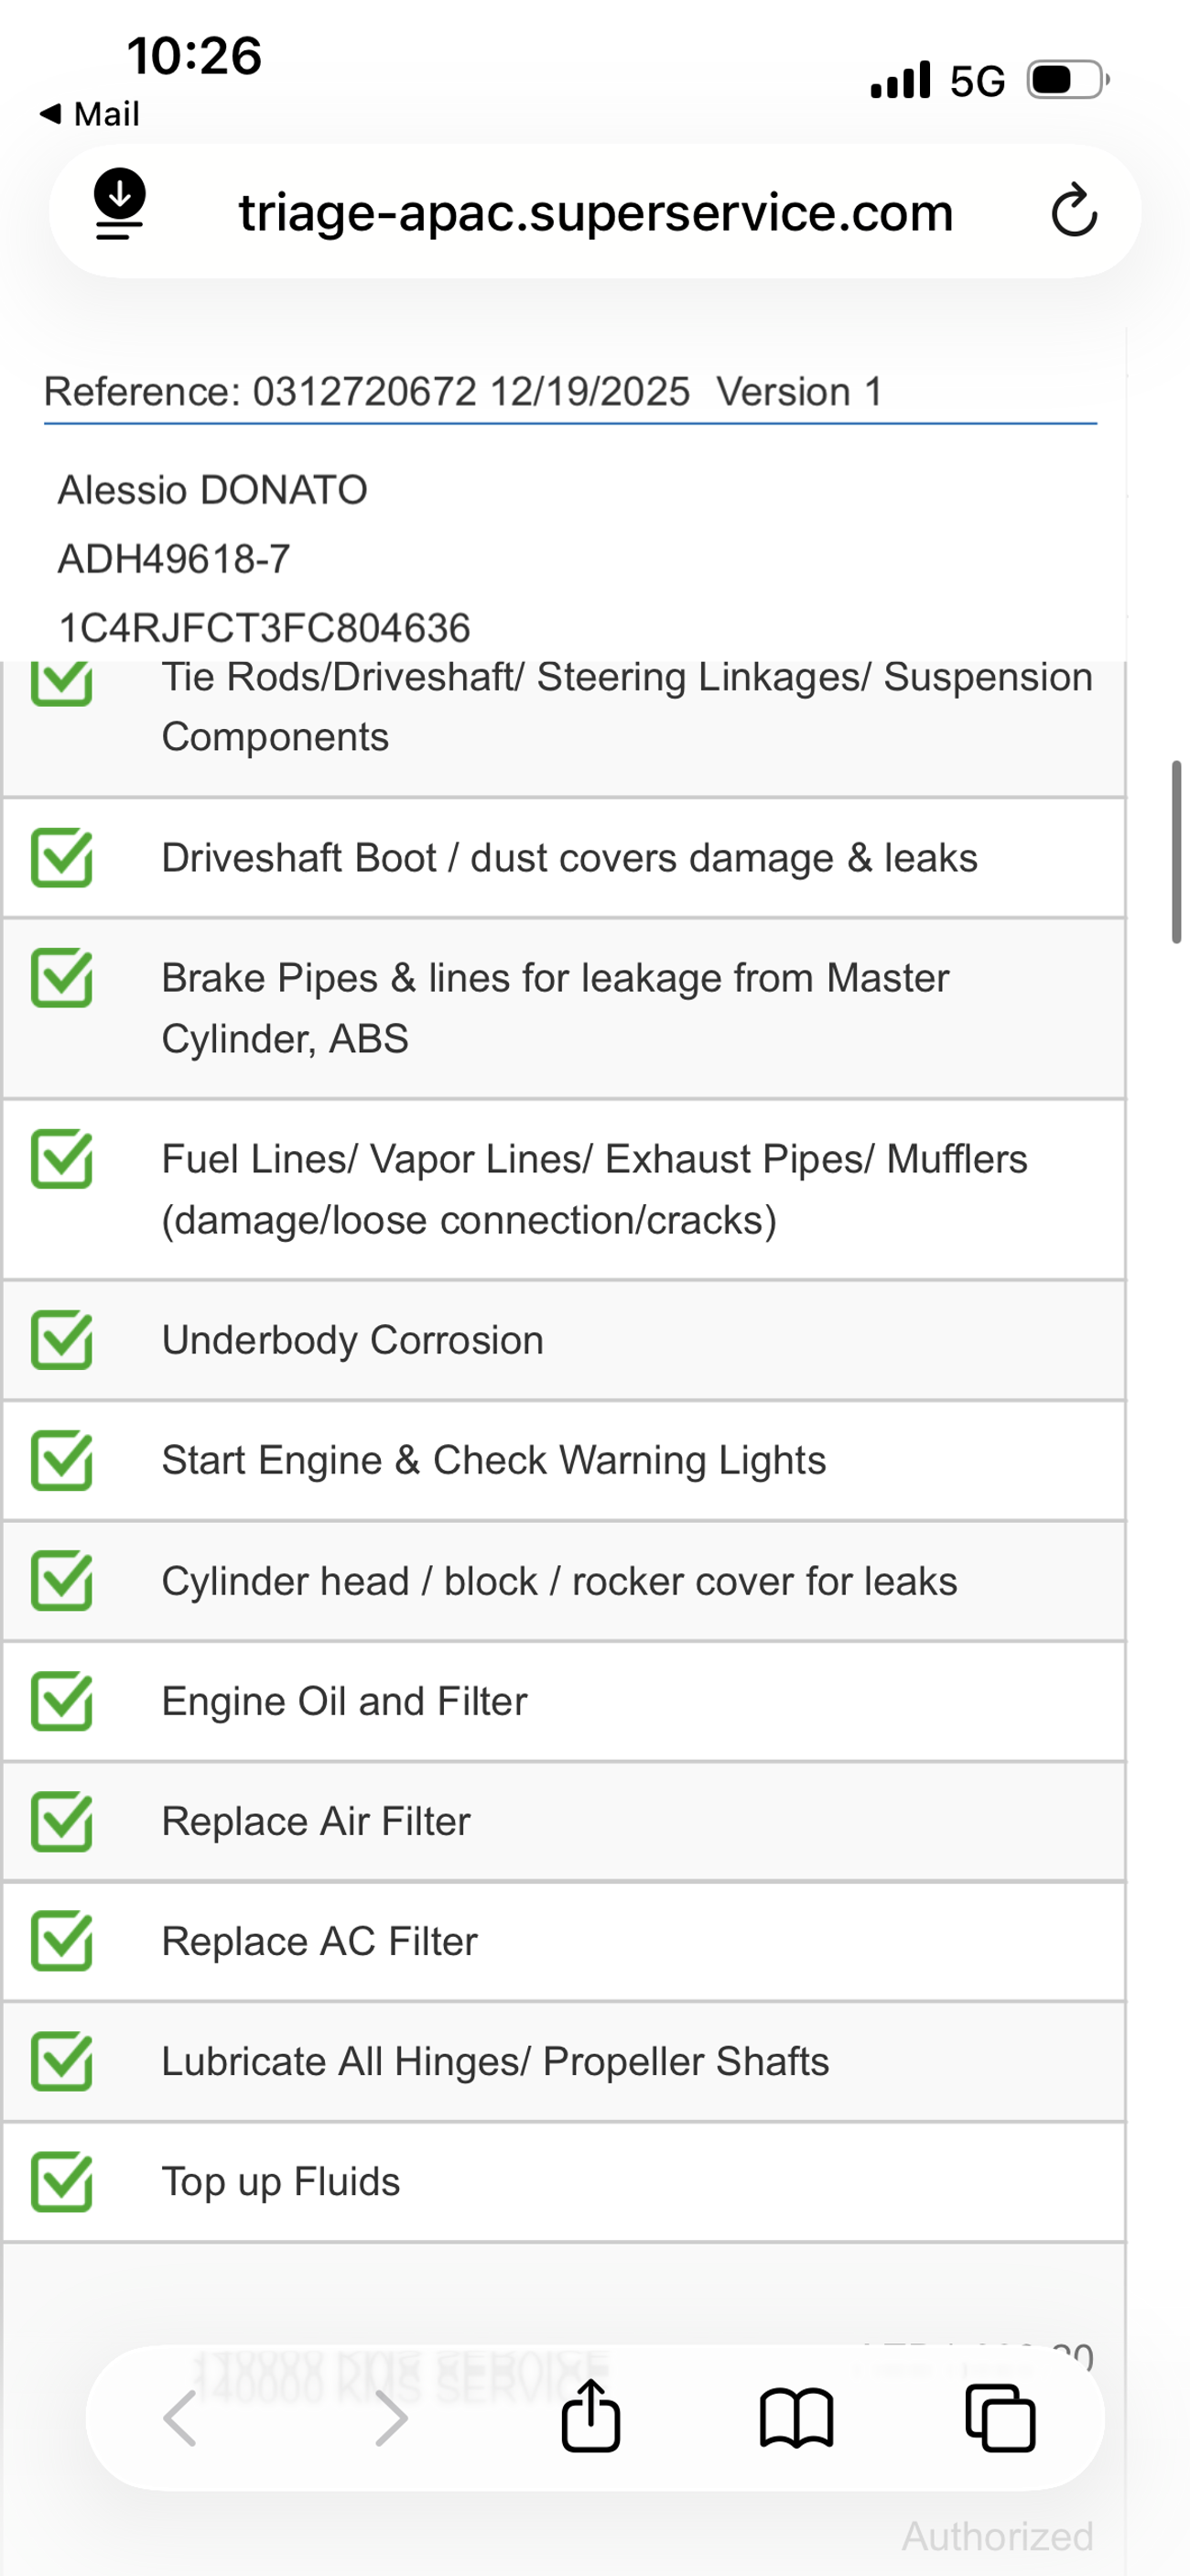The image size is (1190, 2576).
Task: Toggle the Engine Oil and Filter checkbox
Action: [62, 1701]
